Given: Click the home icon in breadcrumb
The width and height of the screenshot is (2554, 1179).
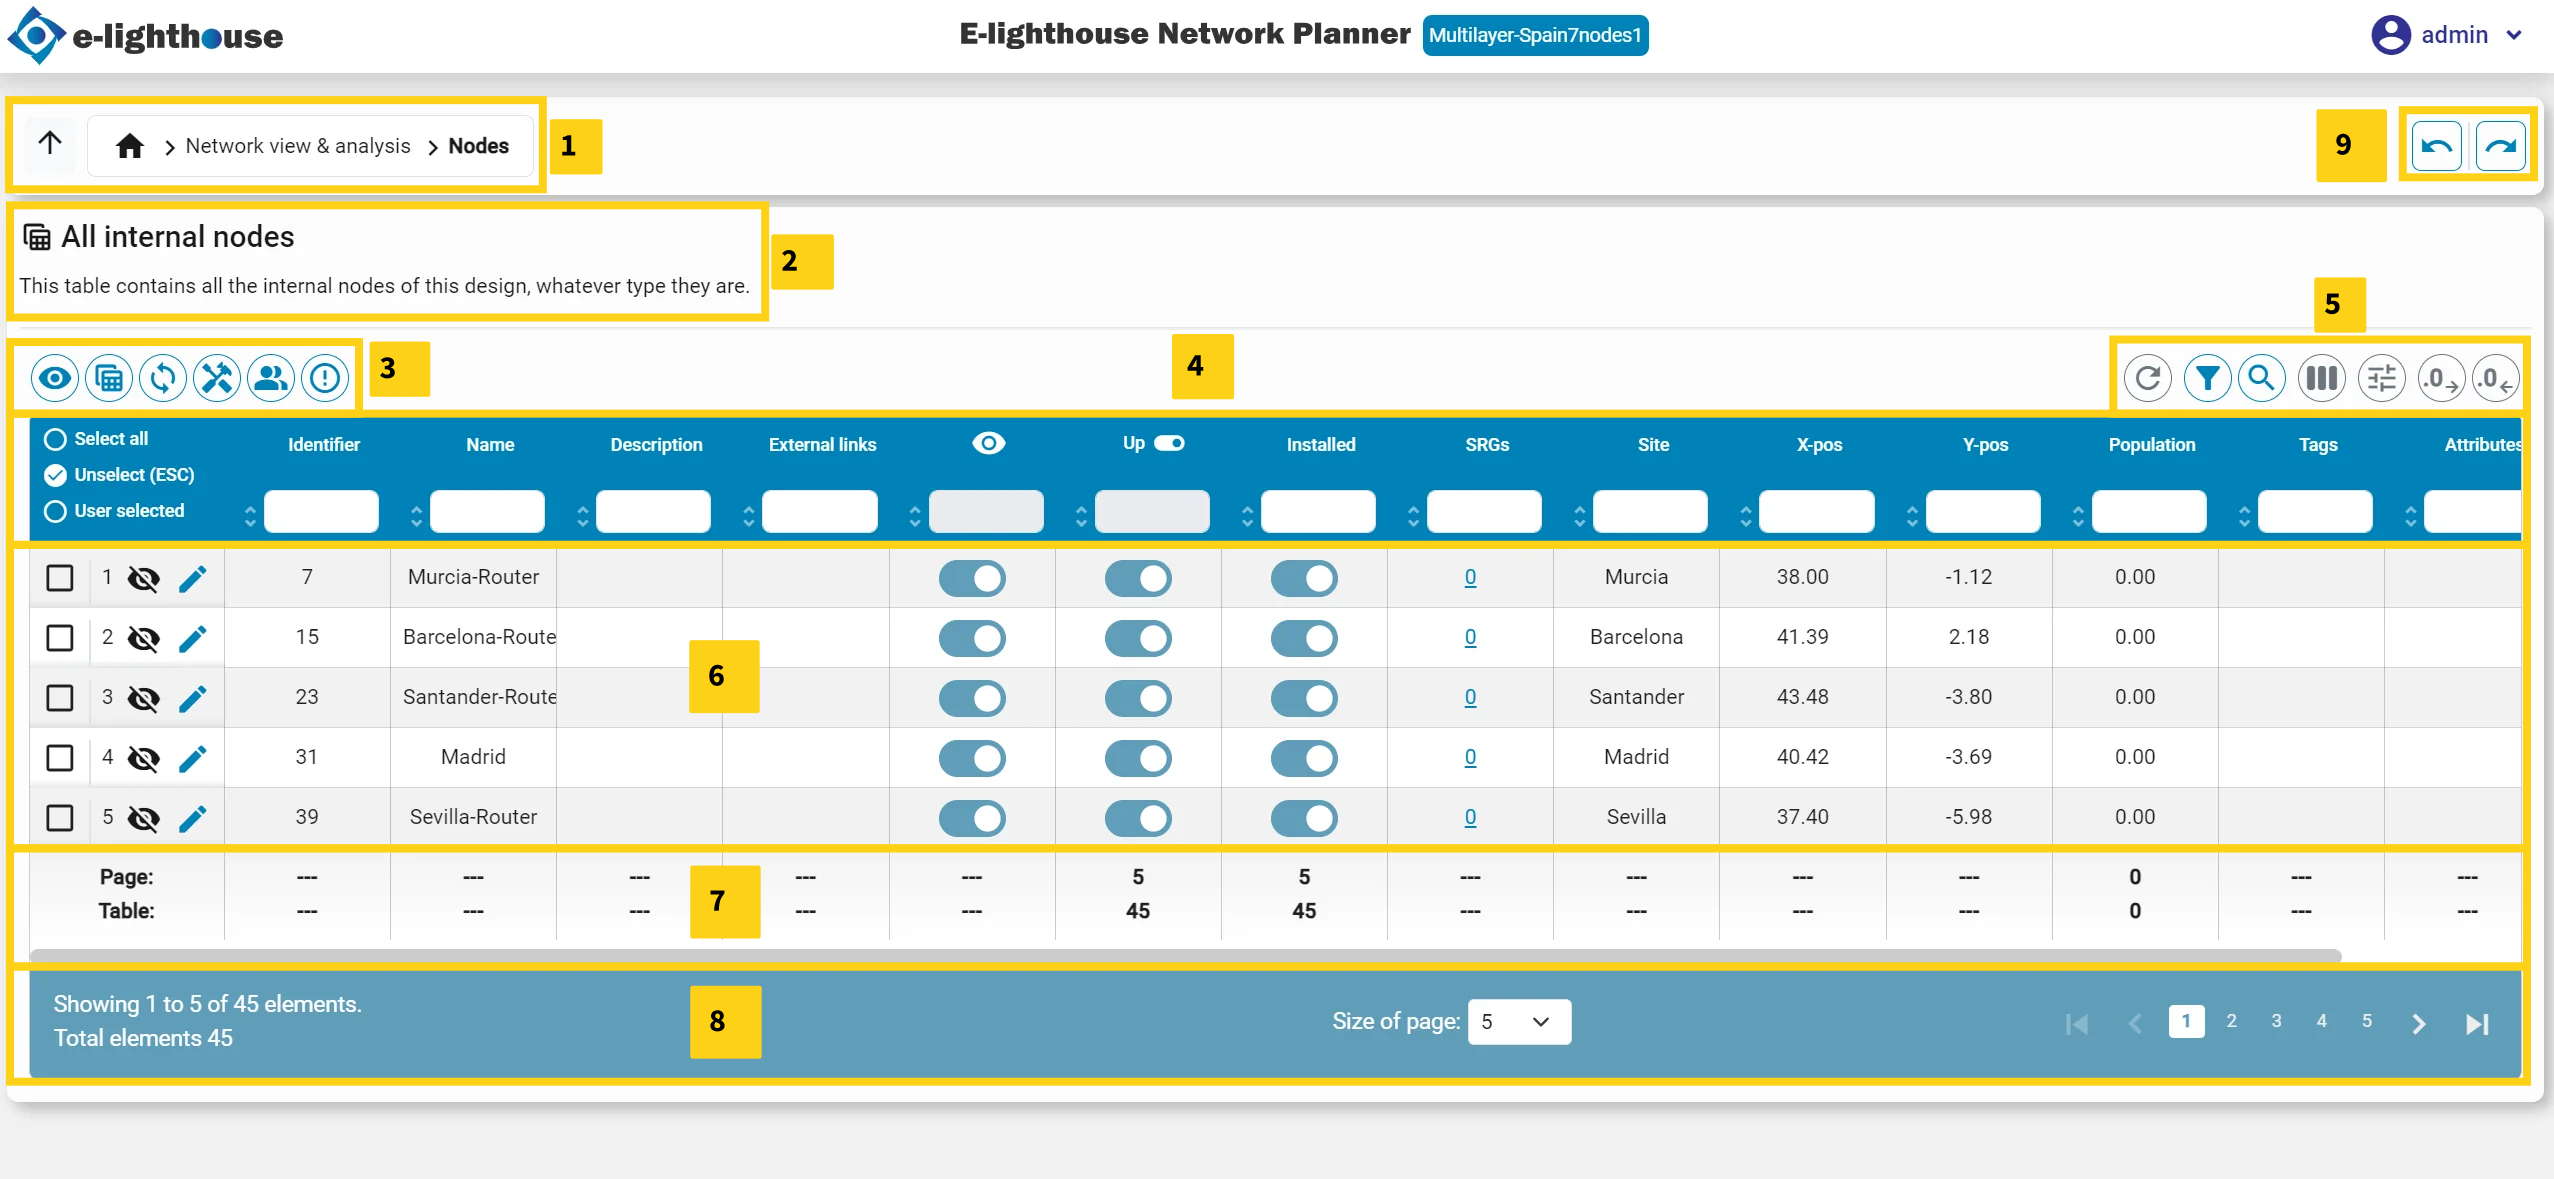Looking at the screenshot, I should 130,147.
